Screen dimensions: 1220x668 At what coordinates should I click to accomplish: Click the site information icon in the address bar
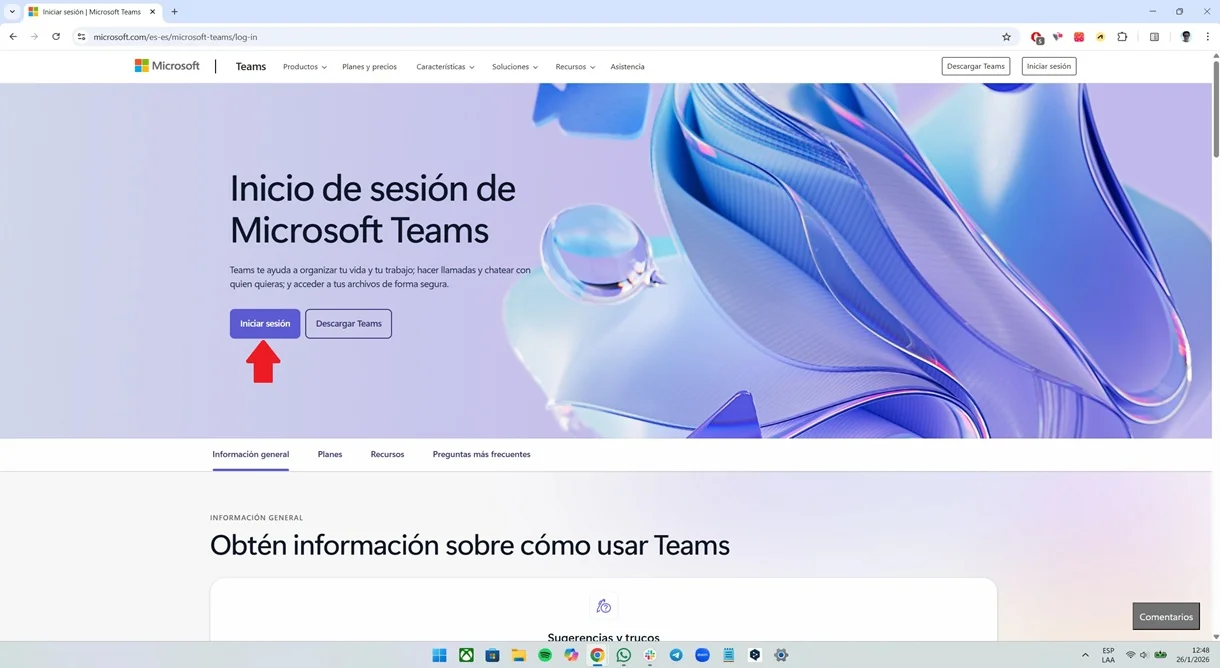[x=82, y=37]
